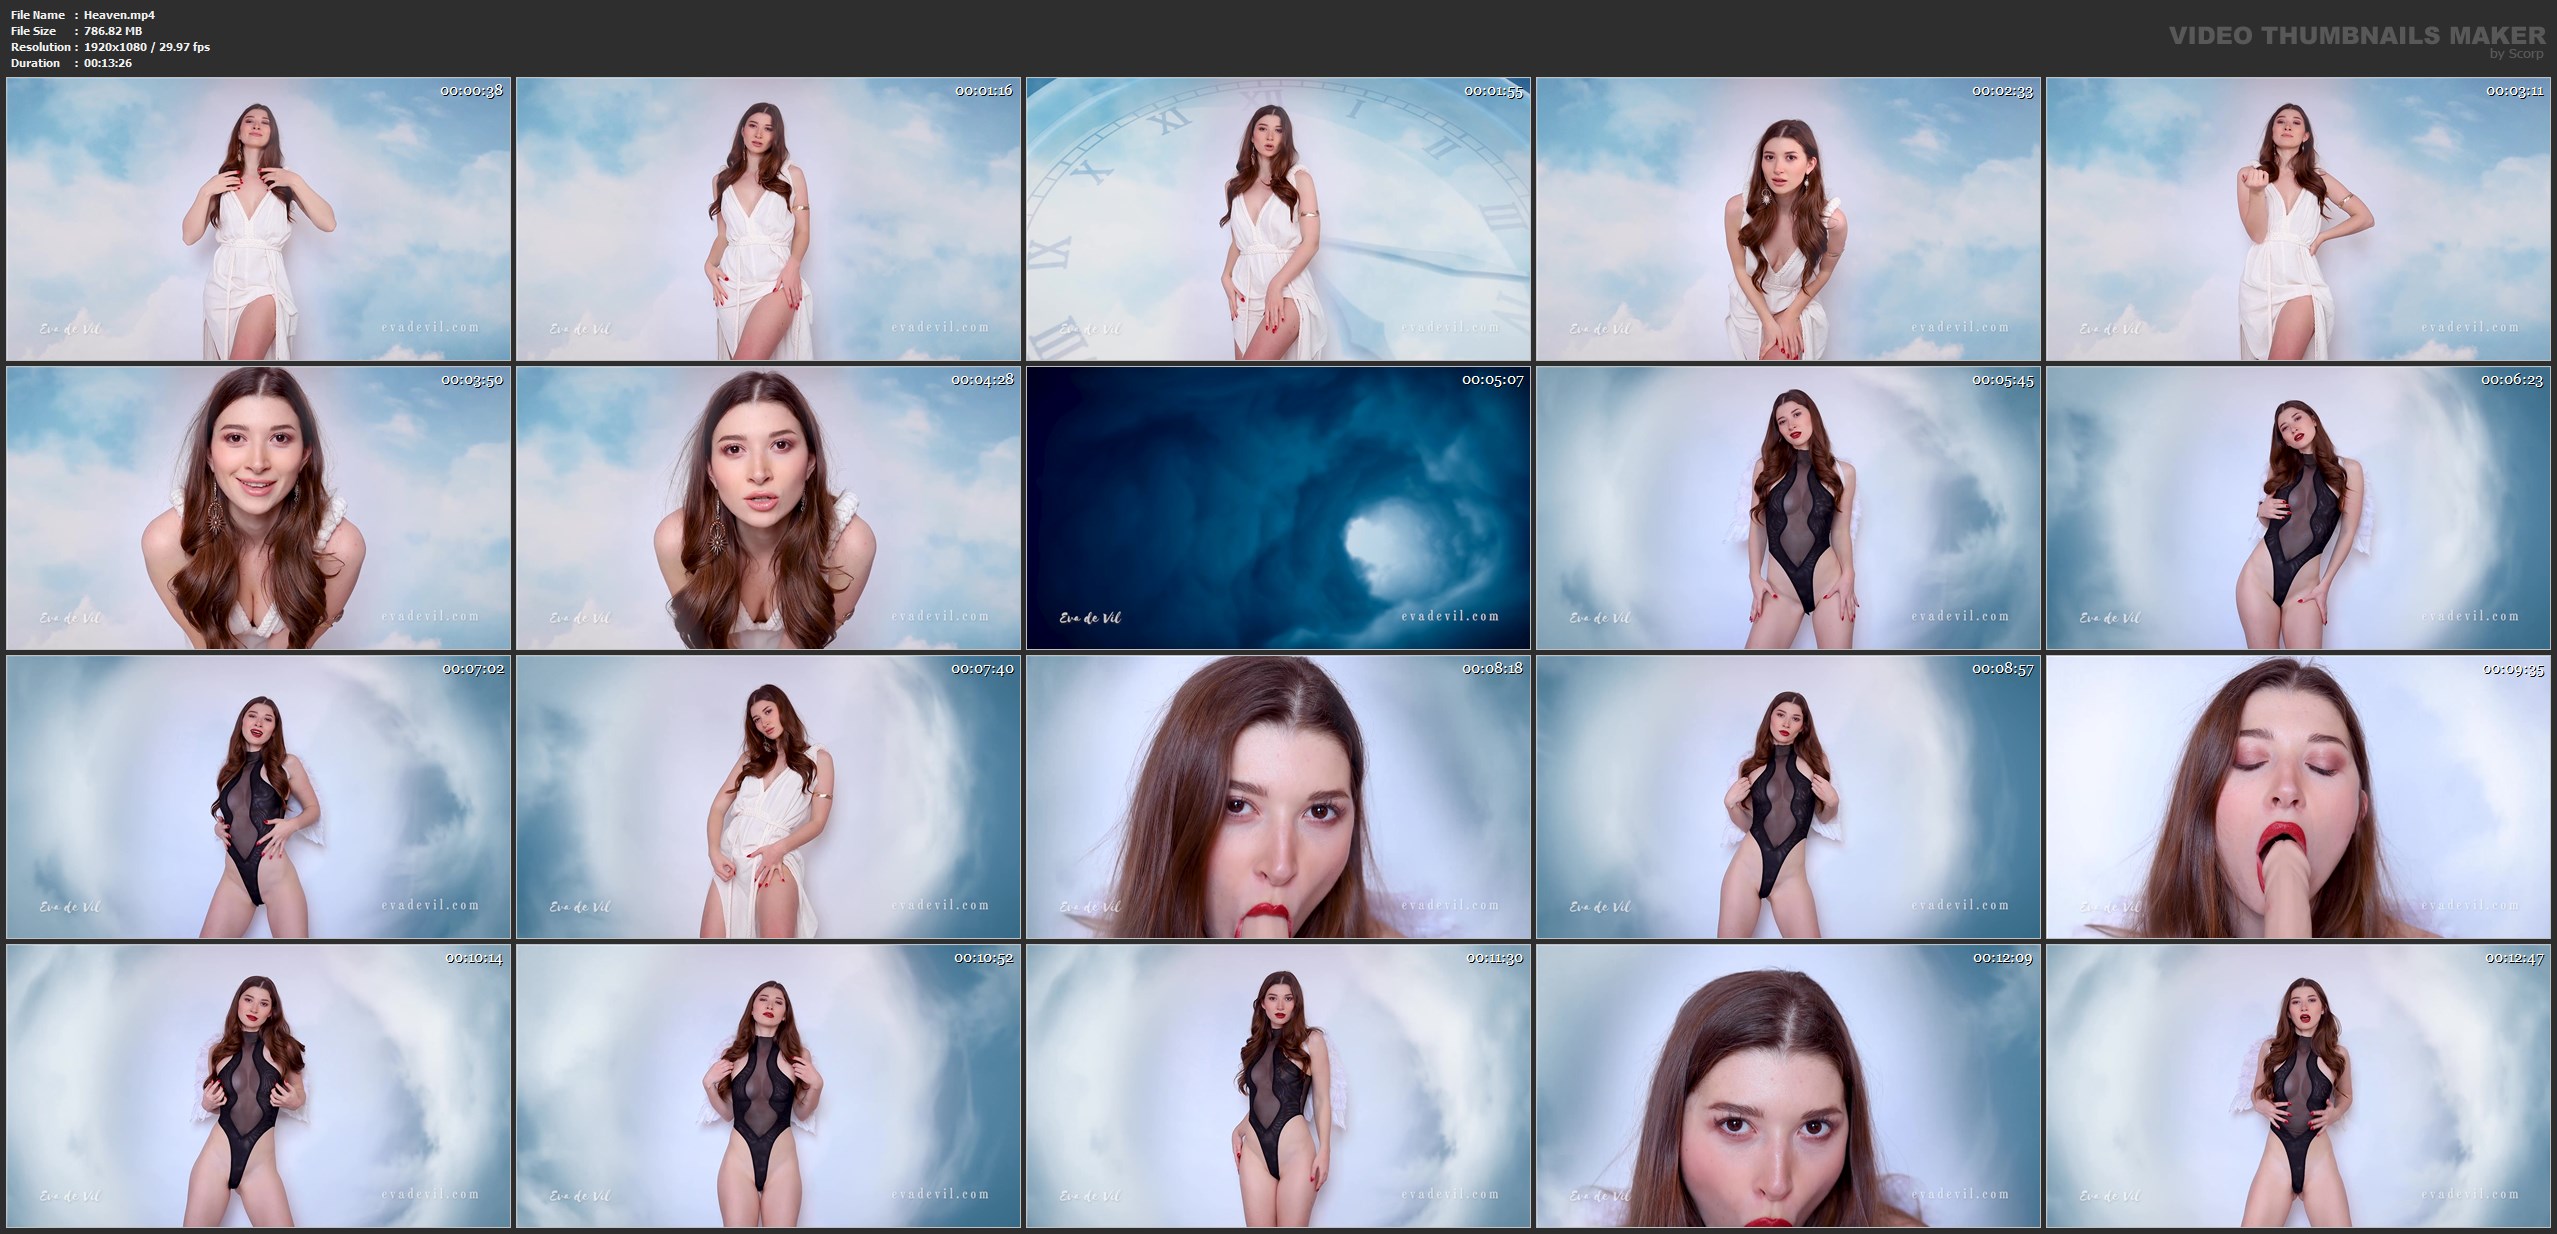The image size is (2557, 1234).
Task: Click the thumbnail at 00:07:02
Action: tap(258, 797)
